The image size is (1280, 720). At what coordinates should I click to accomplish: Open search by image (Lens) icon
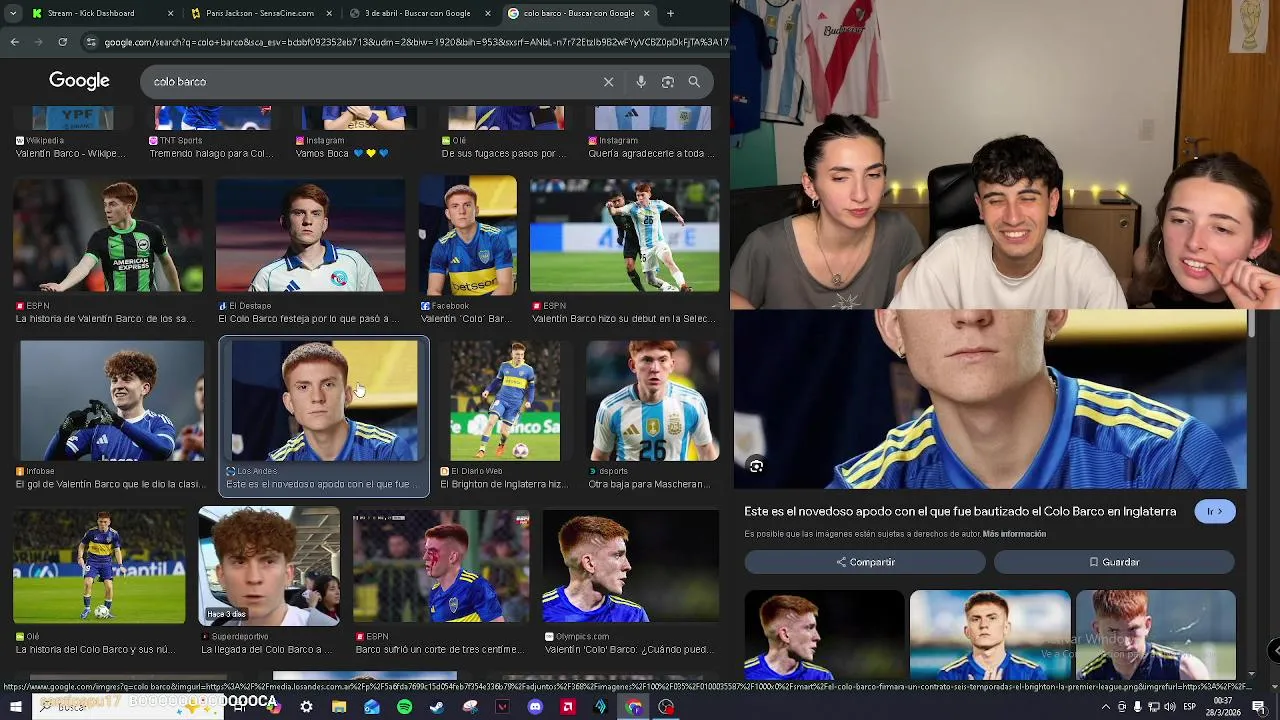[x=668, y=82]
